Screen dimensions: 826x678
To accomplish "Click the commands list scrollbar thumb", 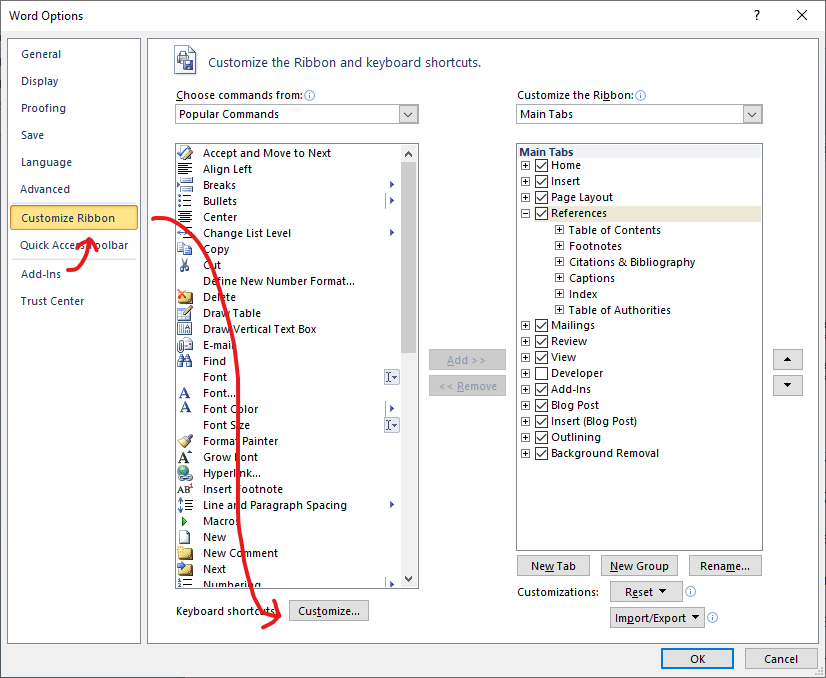I will point(408,258).
